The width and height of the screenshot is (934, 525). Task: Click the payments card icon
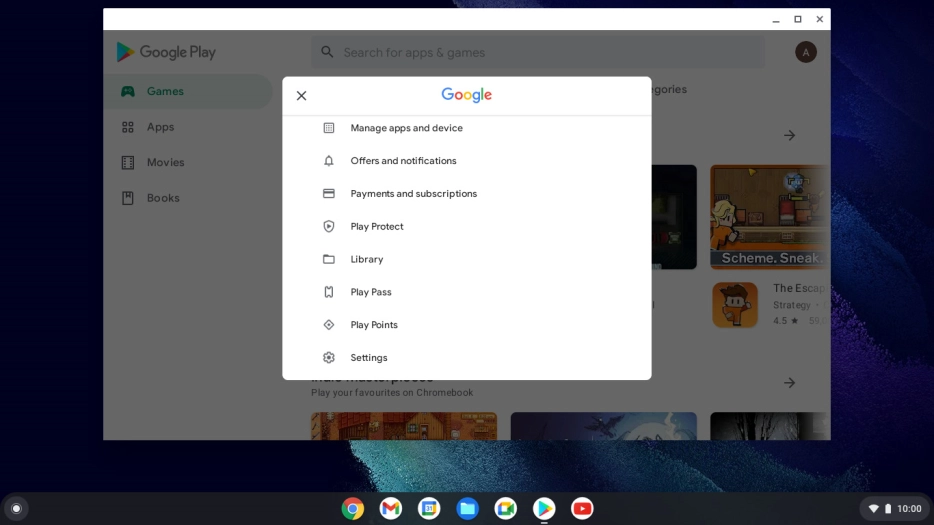329,194
